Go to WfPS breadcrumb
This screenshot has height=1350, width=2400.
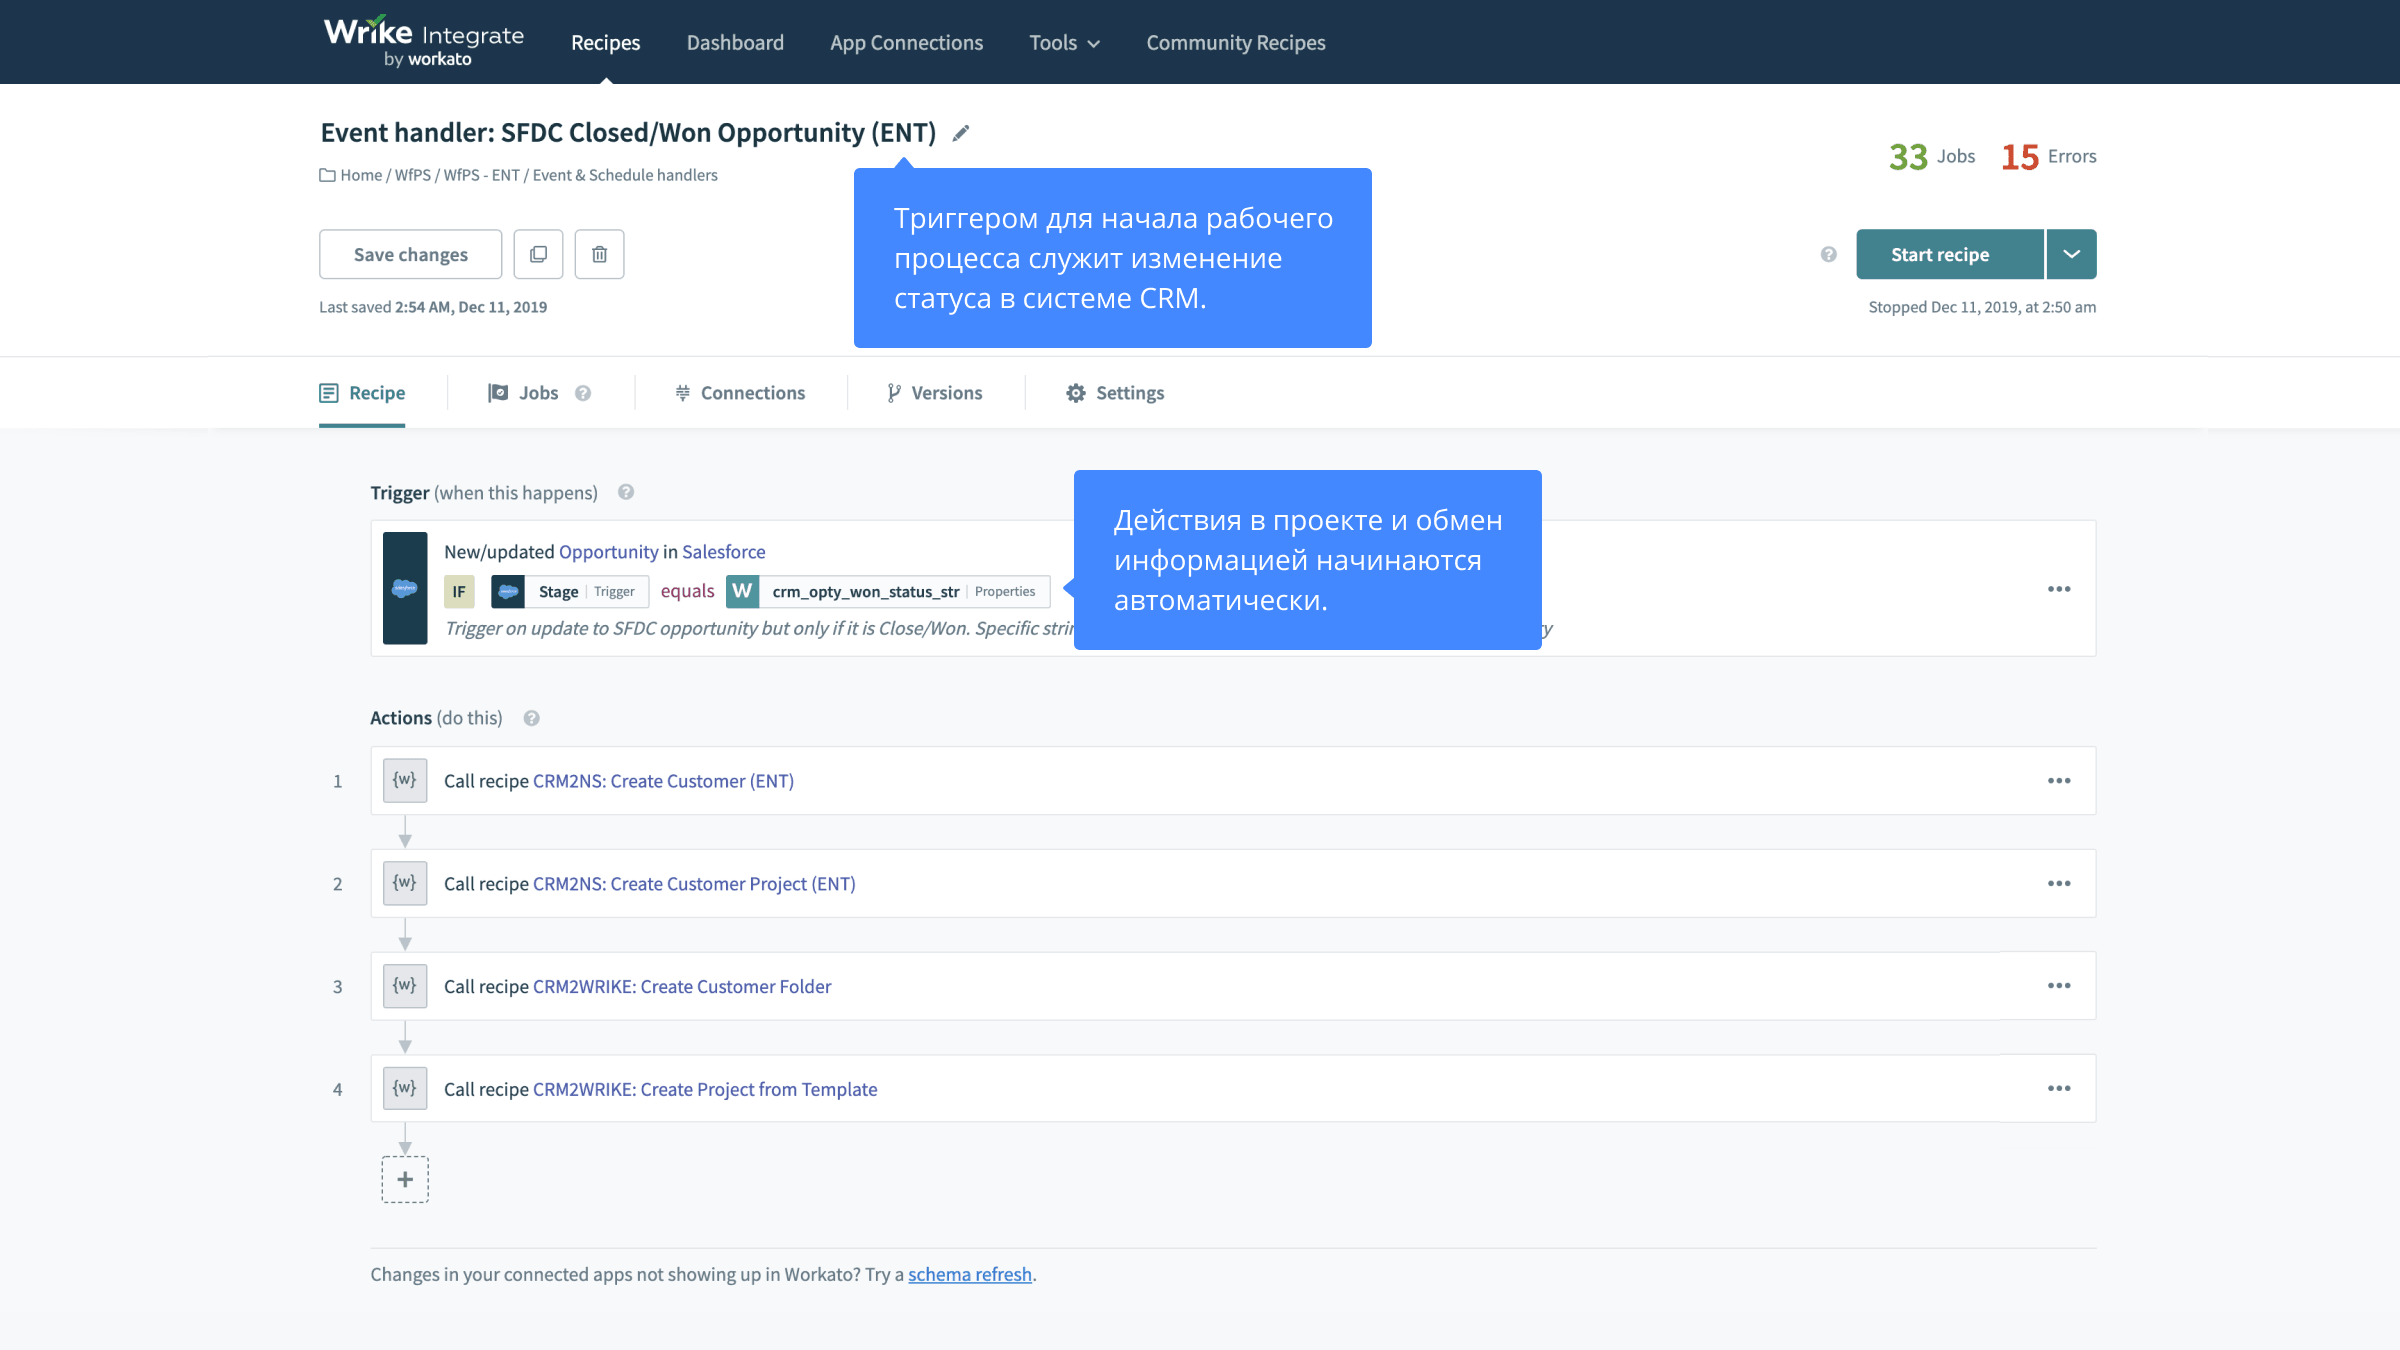tap(412, 175)
